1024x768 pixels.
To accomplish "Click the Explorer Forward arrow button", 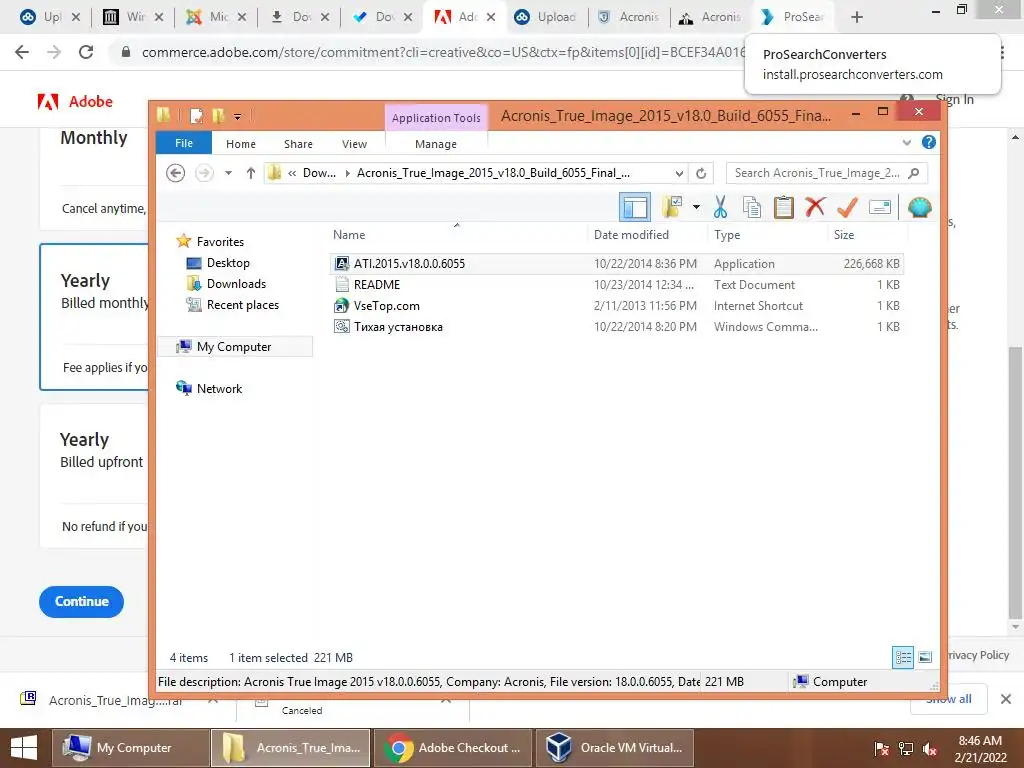I will [204, 173].
